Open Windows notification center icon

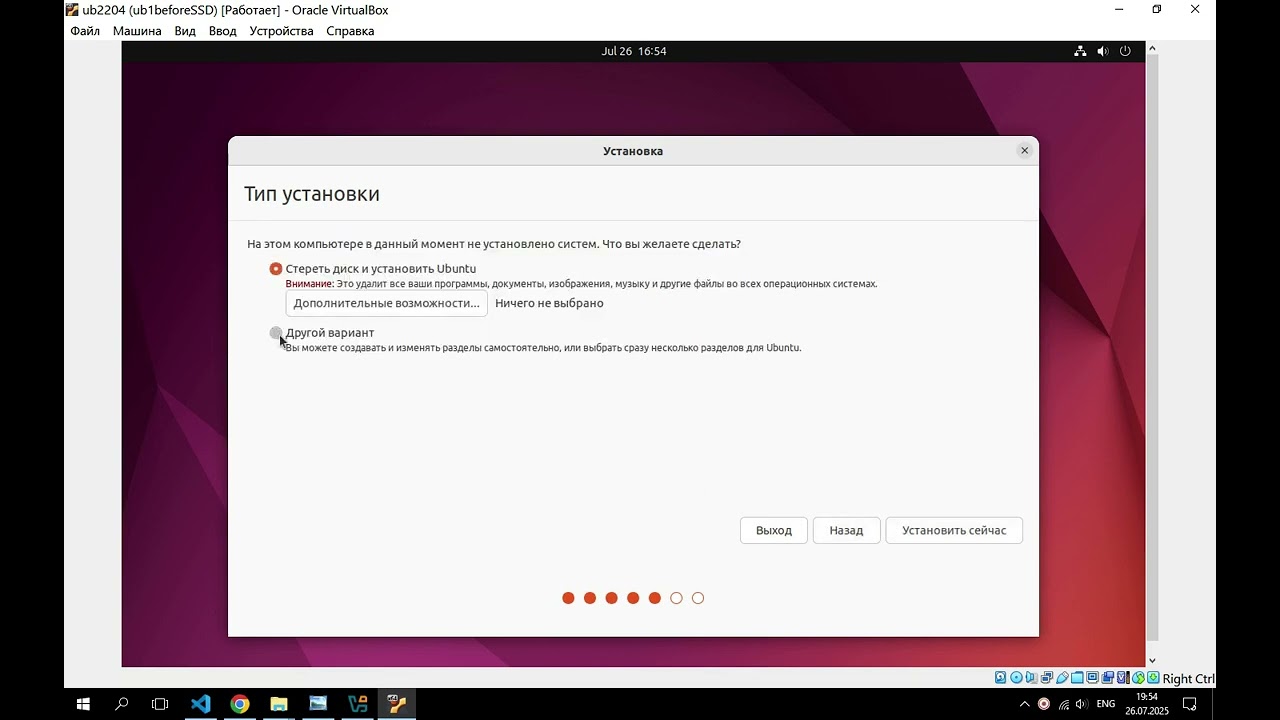coord(1190,704)
